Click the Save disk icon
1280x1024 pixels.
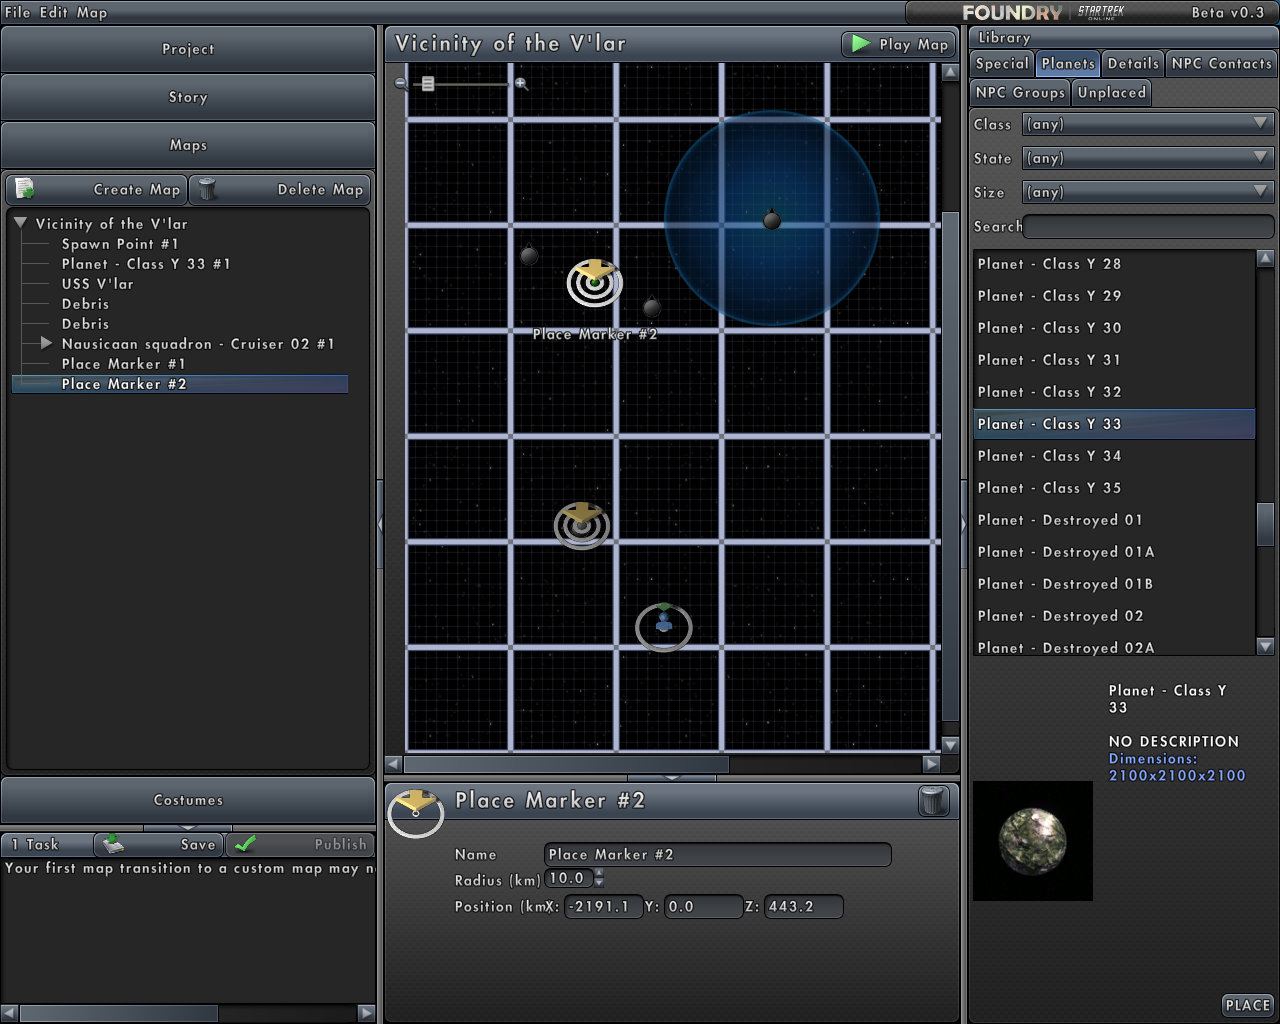113,844
